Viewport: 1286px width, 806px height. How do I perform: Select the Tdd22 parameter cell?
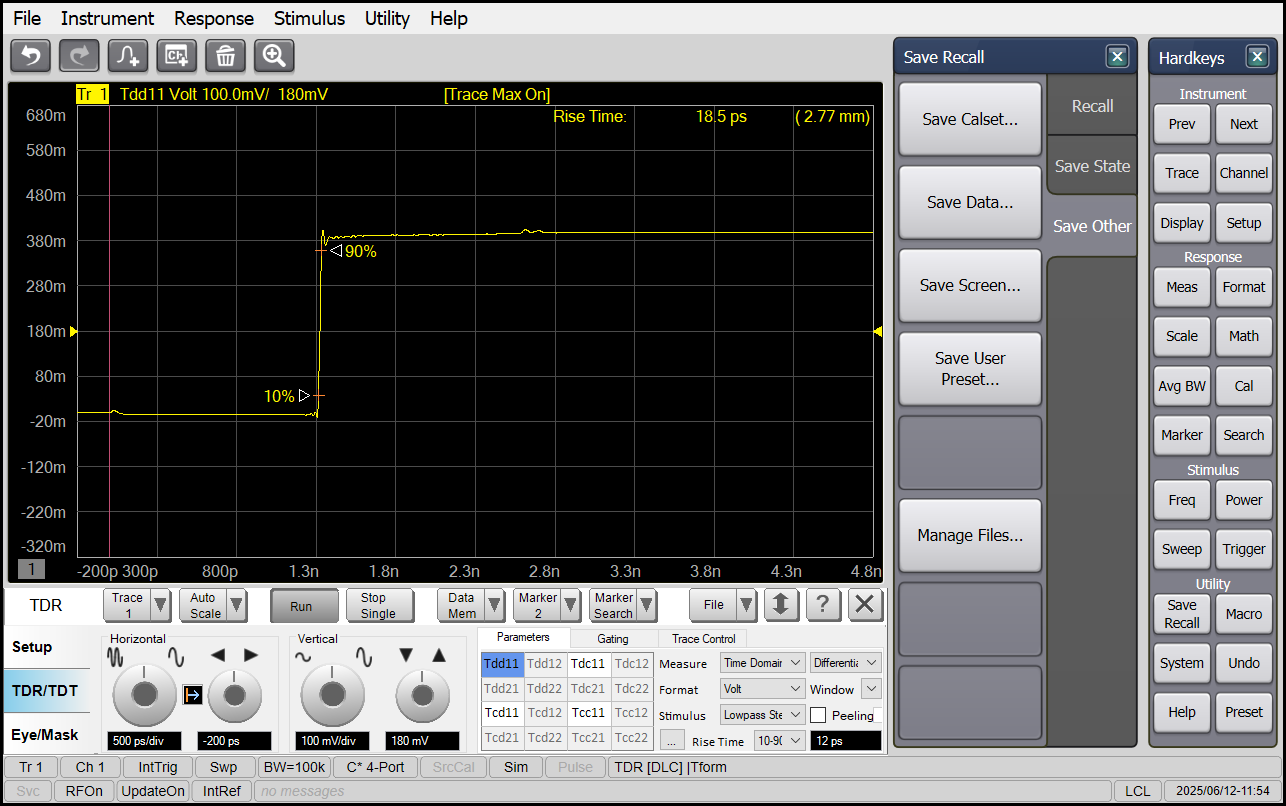[x=545, y=688]
